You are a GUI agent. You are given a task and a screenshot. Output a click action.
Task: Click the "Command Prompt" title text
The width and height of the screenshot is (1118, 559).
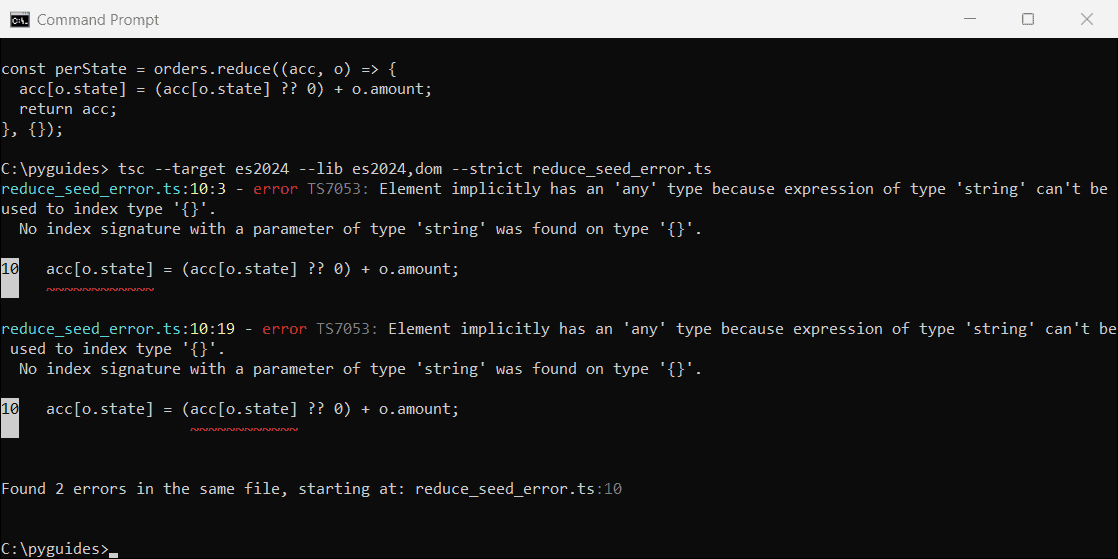pos(98,20)
